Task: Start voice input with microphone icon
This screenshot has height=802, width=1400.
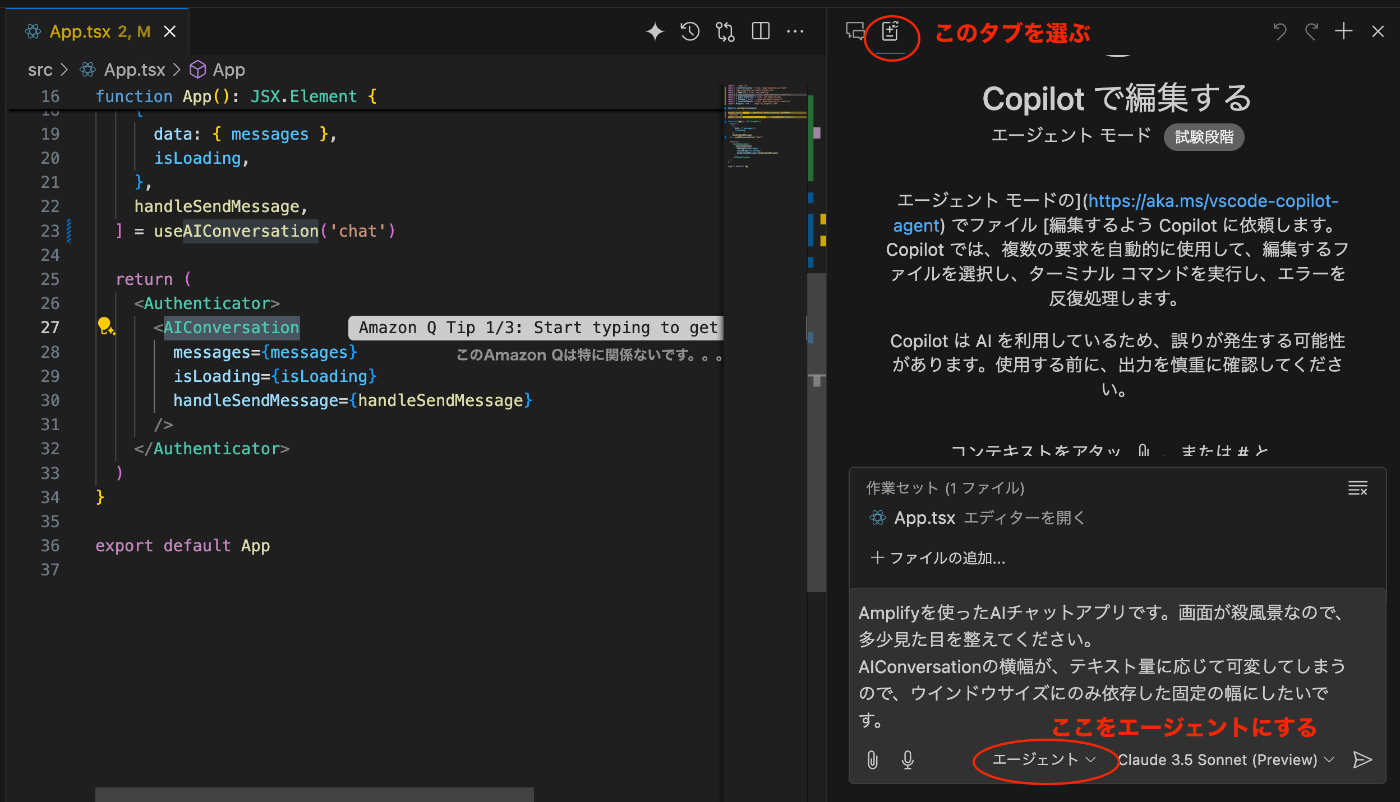Action: [x=908, y=760]
